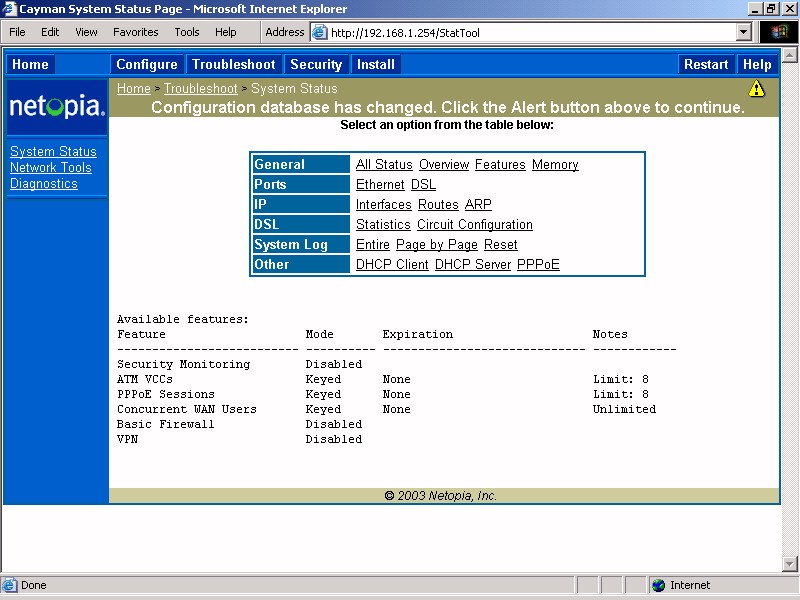Click the '© 2003 Netopia, Inc.' footer text
The width and height of the screenshot is (800, 600).
(440, 495)
